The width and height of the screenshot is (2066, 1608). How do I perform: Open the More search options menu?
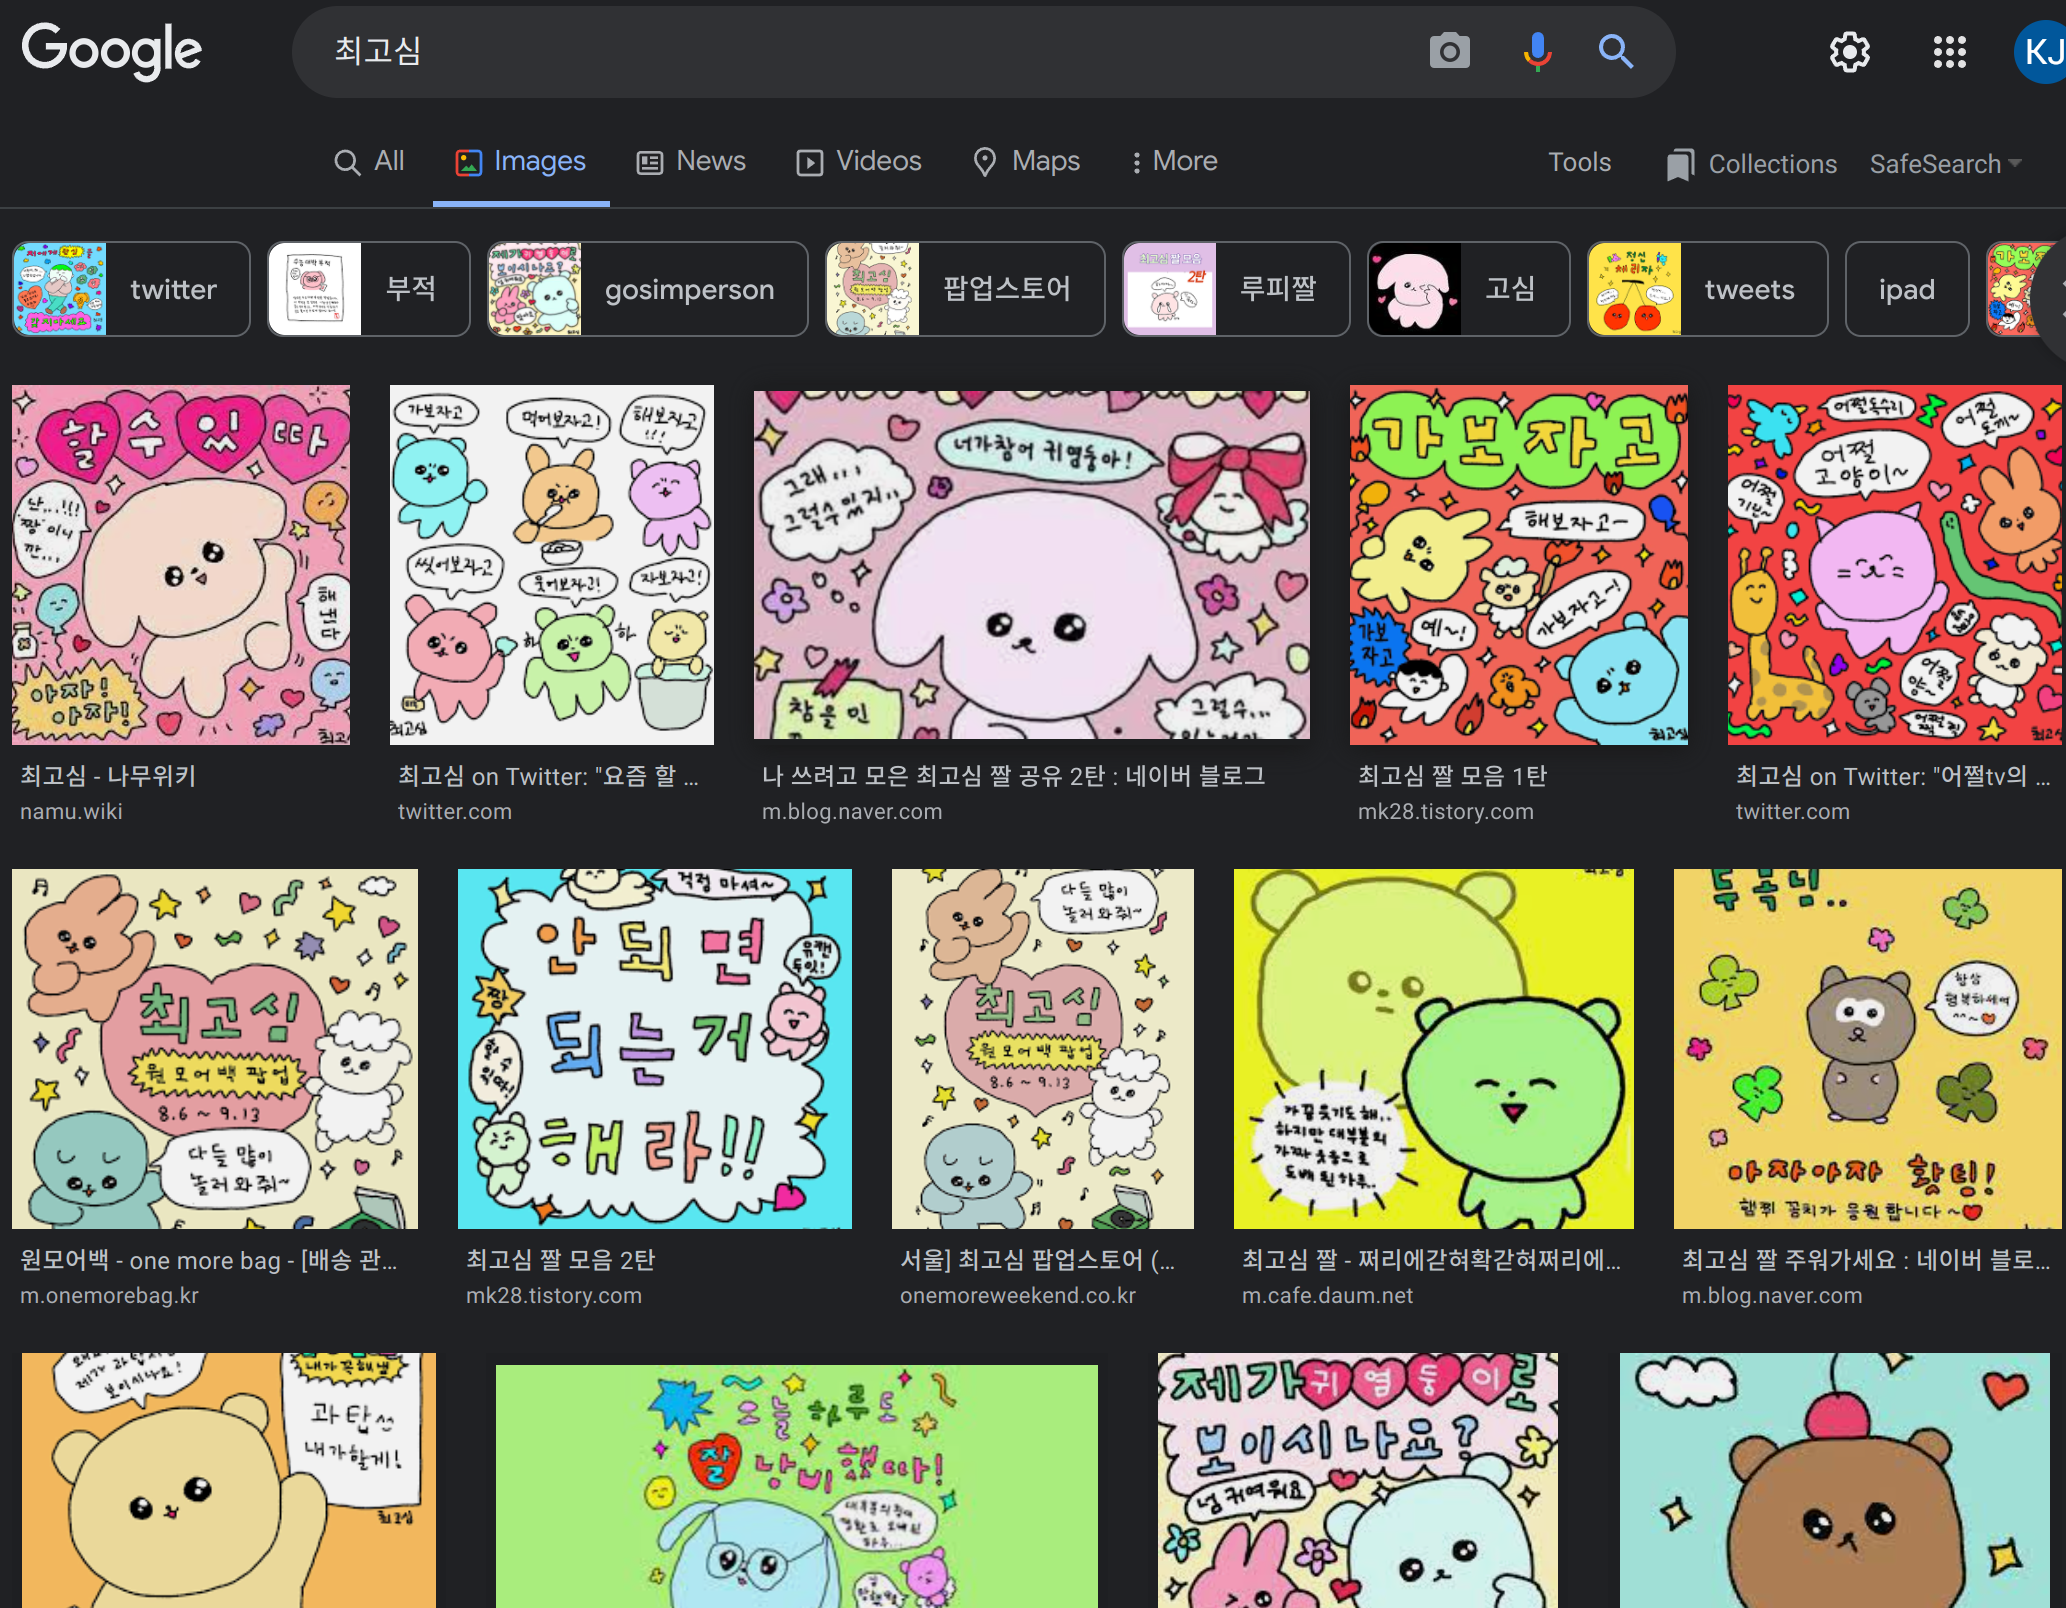pos(1174,161)
